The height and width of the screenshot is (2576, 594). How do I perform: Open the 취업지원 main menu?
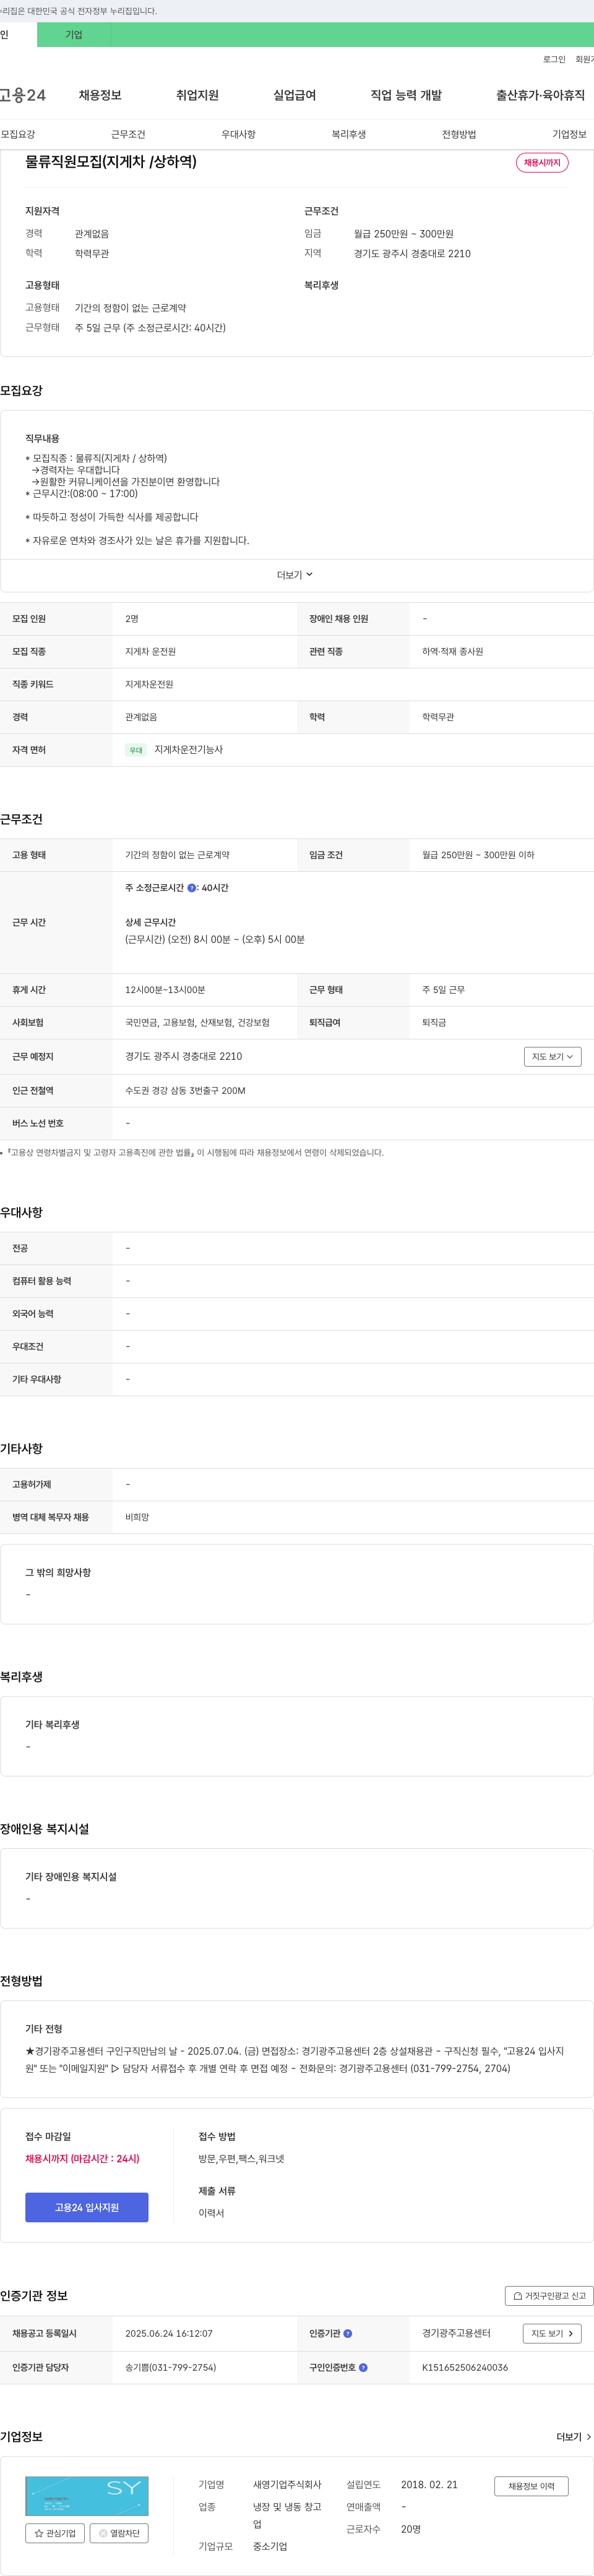pyautogui.click(x=197, y=96)
